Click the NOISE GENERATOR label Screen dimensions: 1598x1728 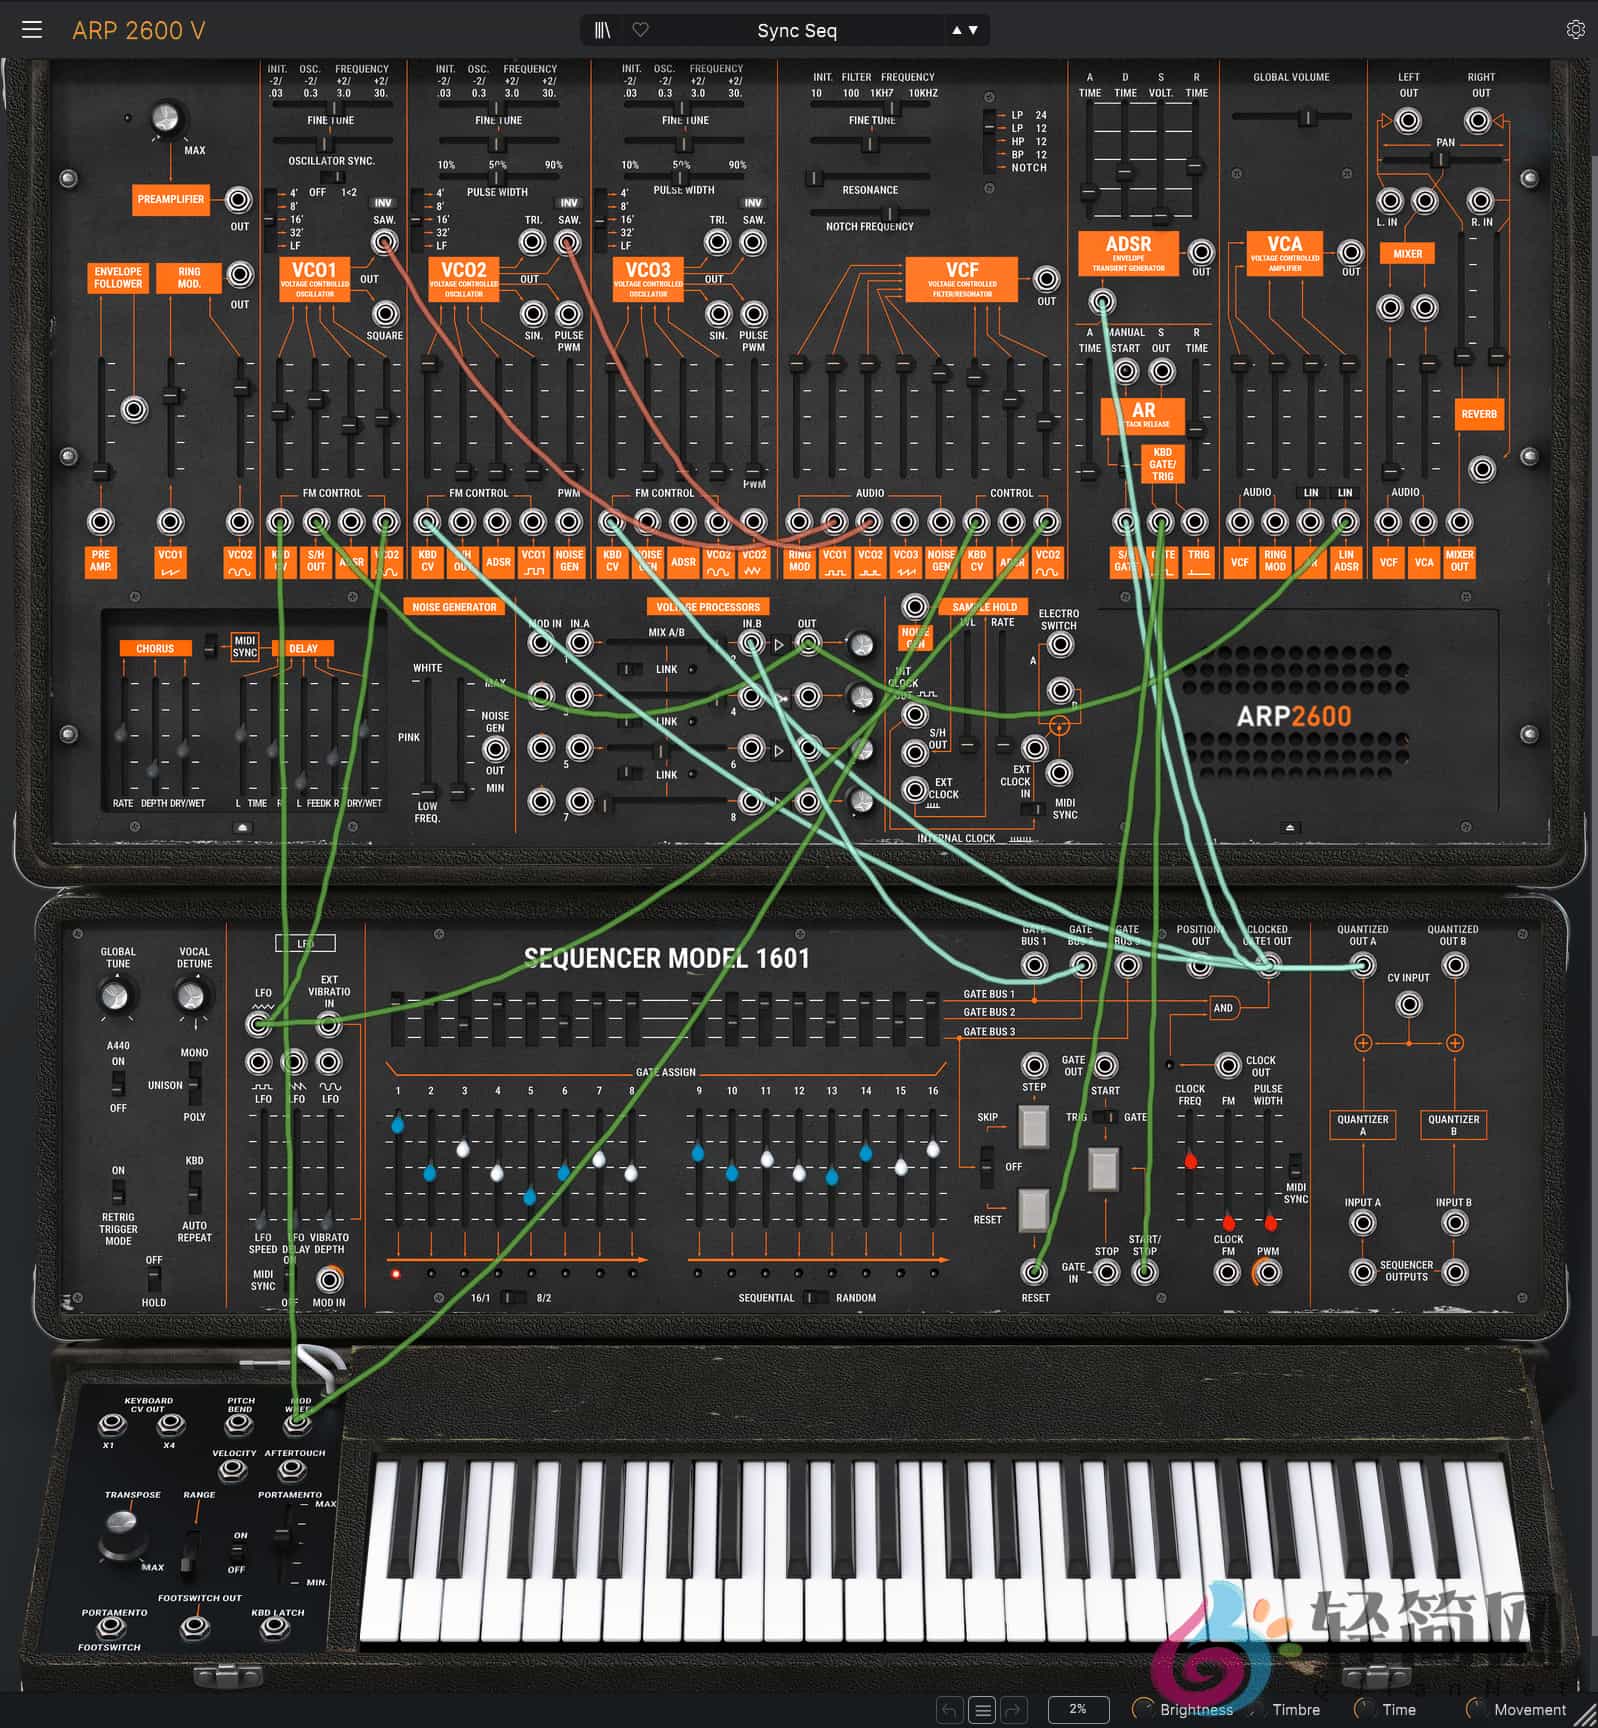[454, 607]
